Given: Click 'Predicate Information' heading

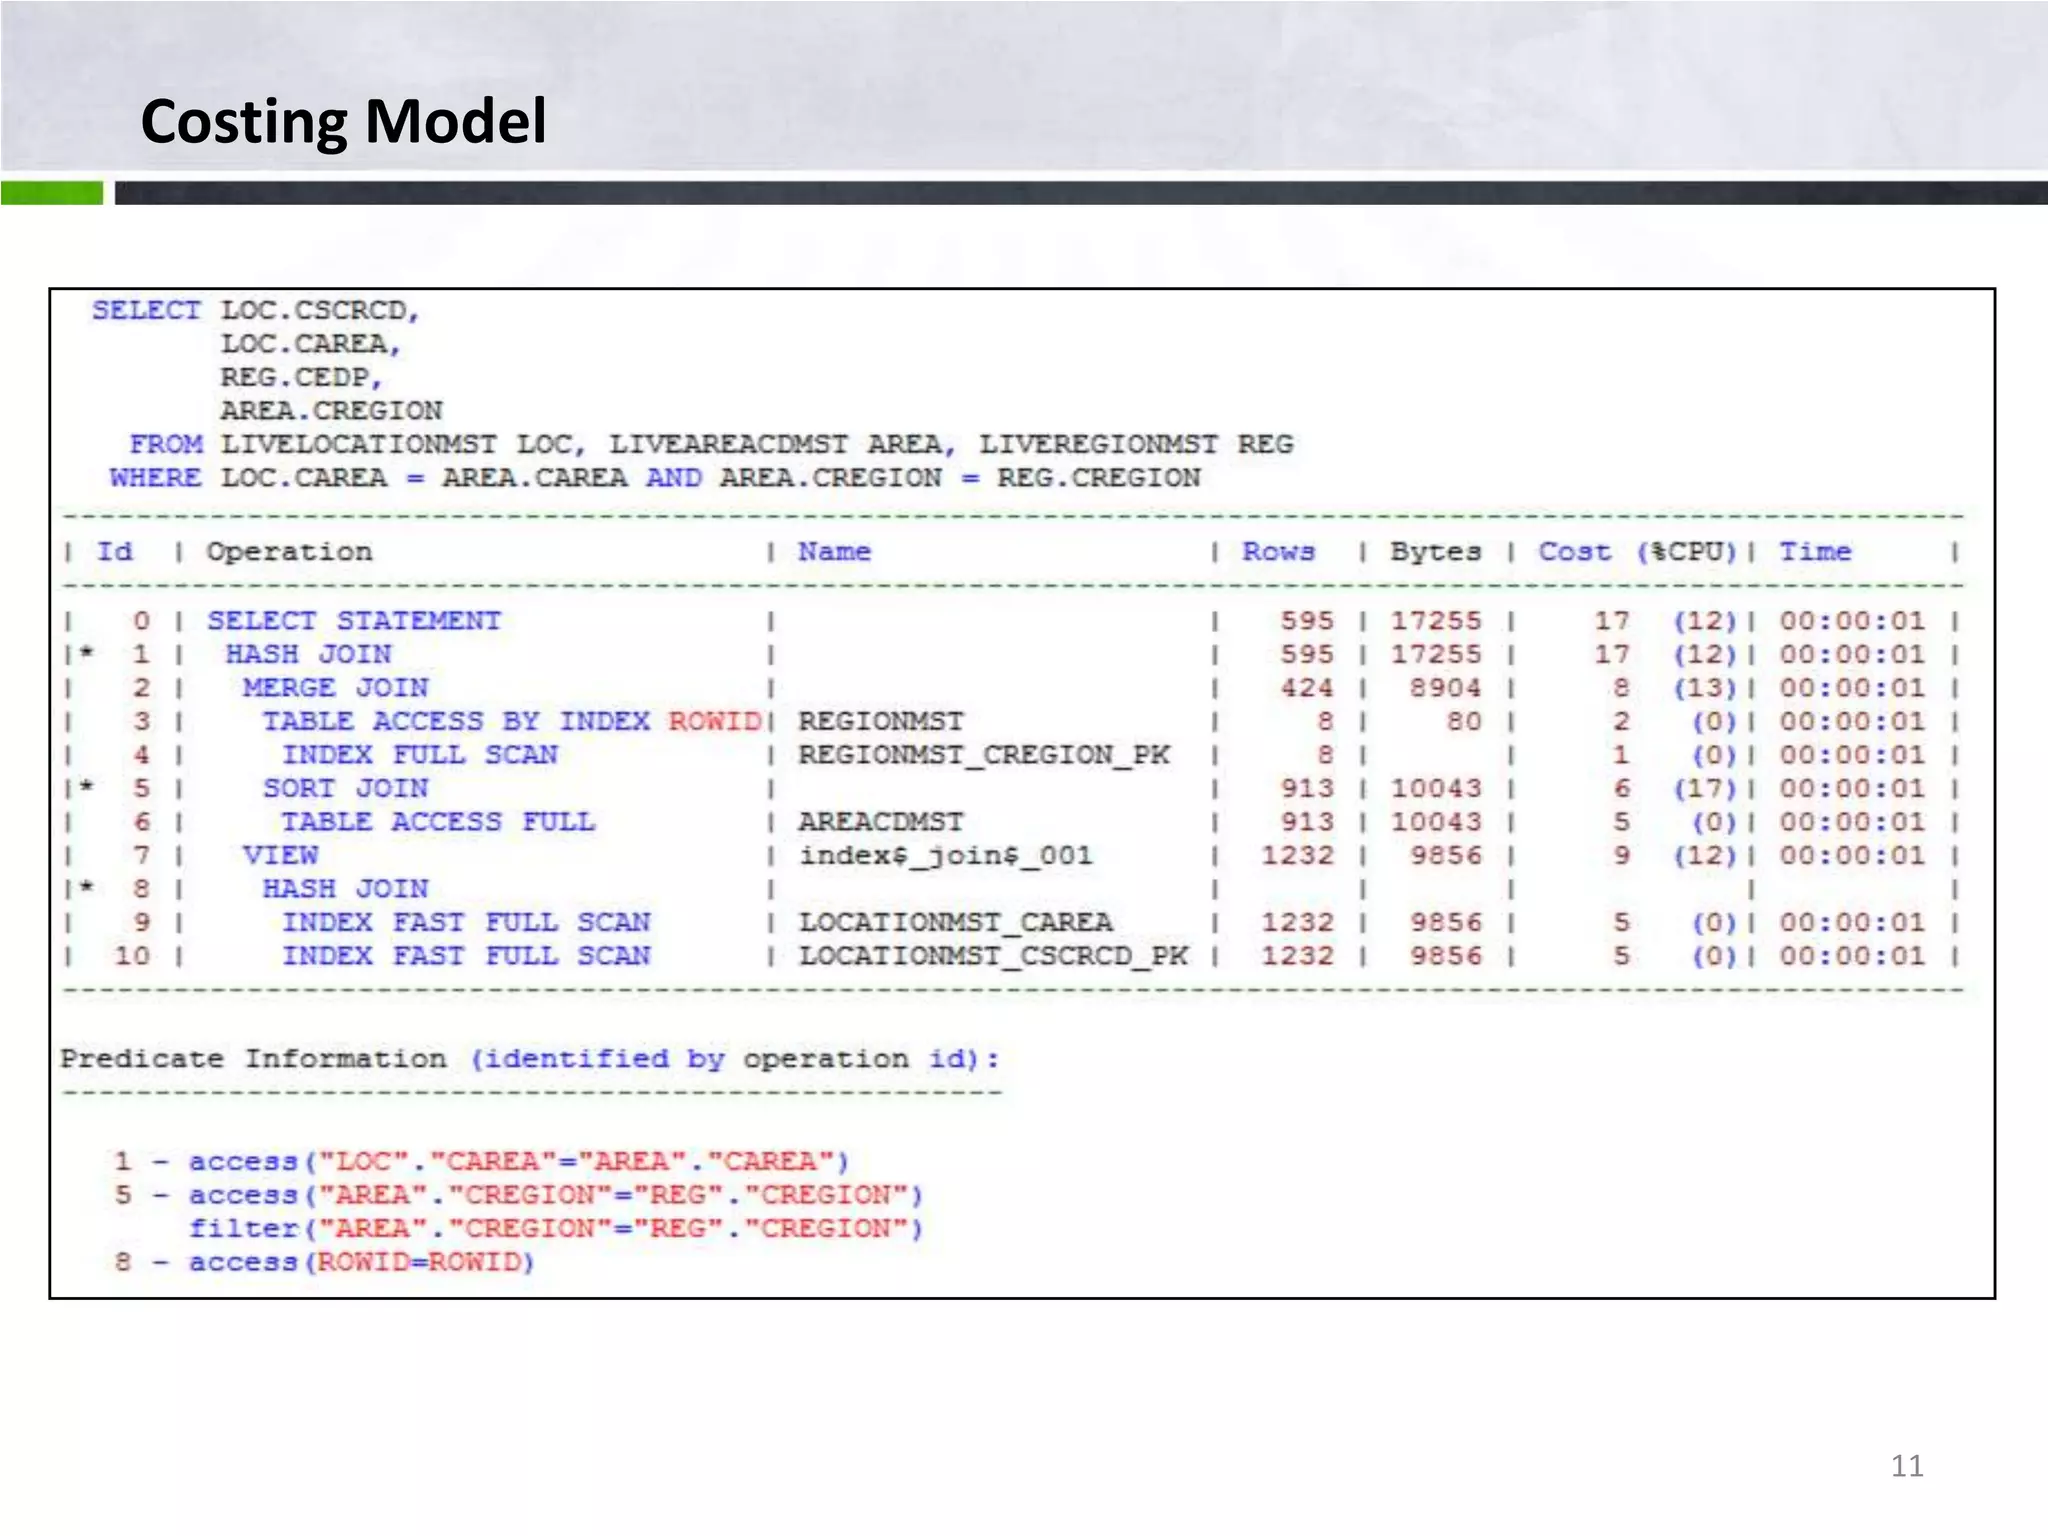Looking at the screenshot, I should 253,1059.
